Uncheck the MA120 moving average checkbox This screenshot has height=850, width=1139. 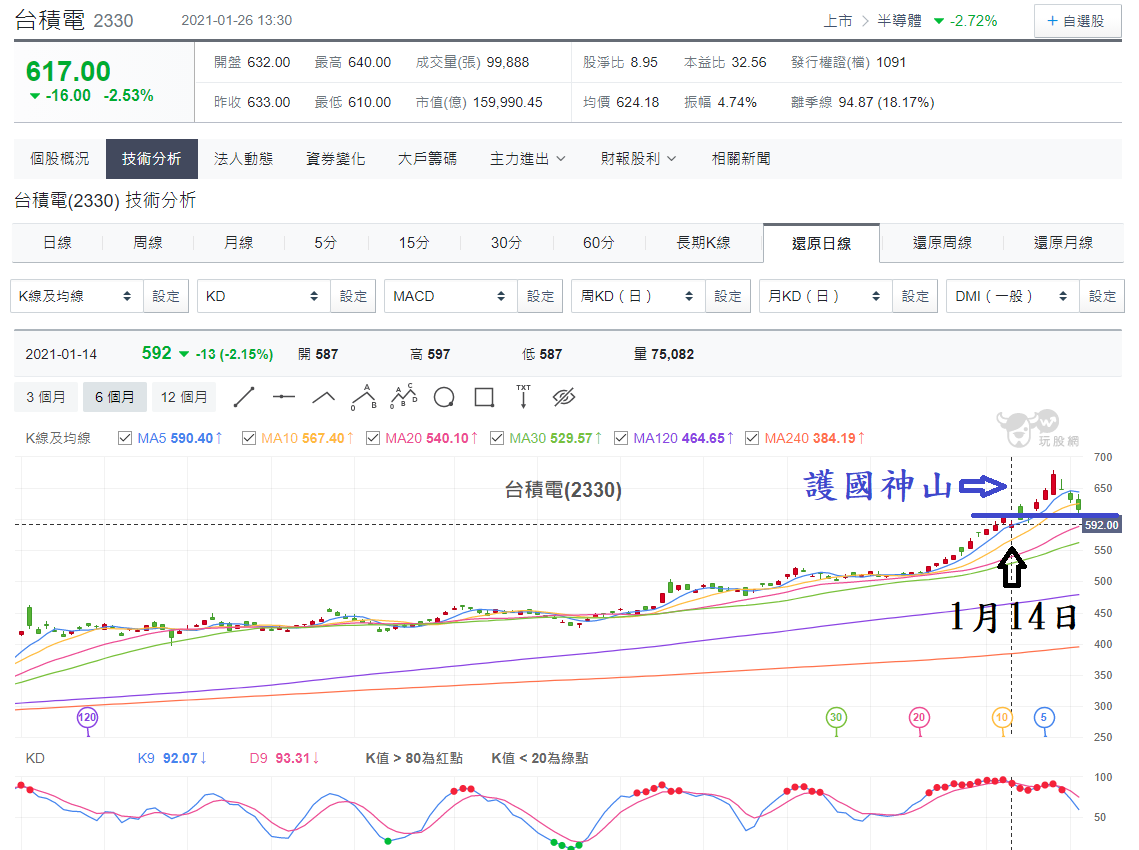pos(621,438)
